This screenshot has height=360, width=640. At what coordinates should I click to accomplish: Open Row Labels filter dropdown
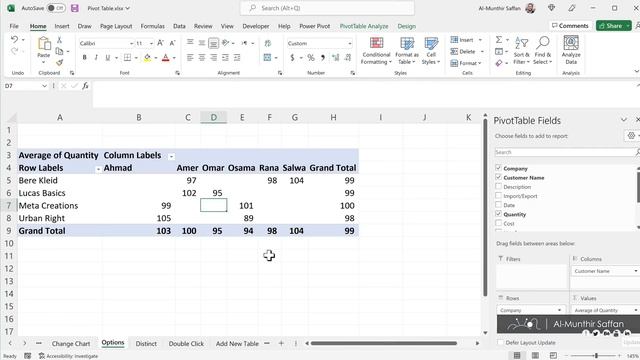click(x=98, y=169)
